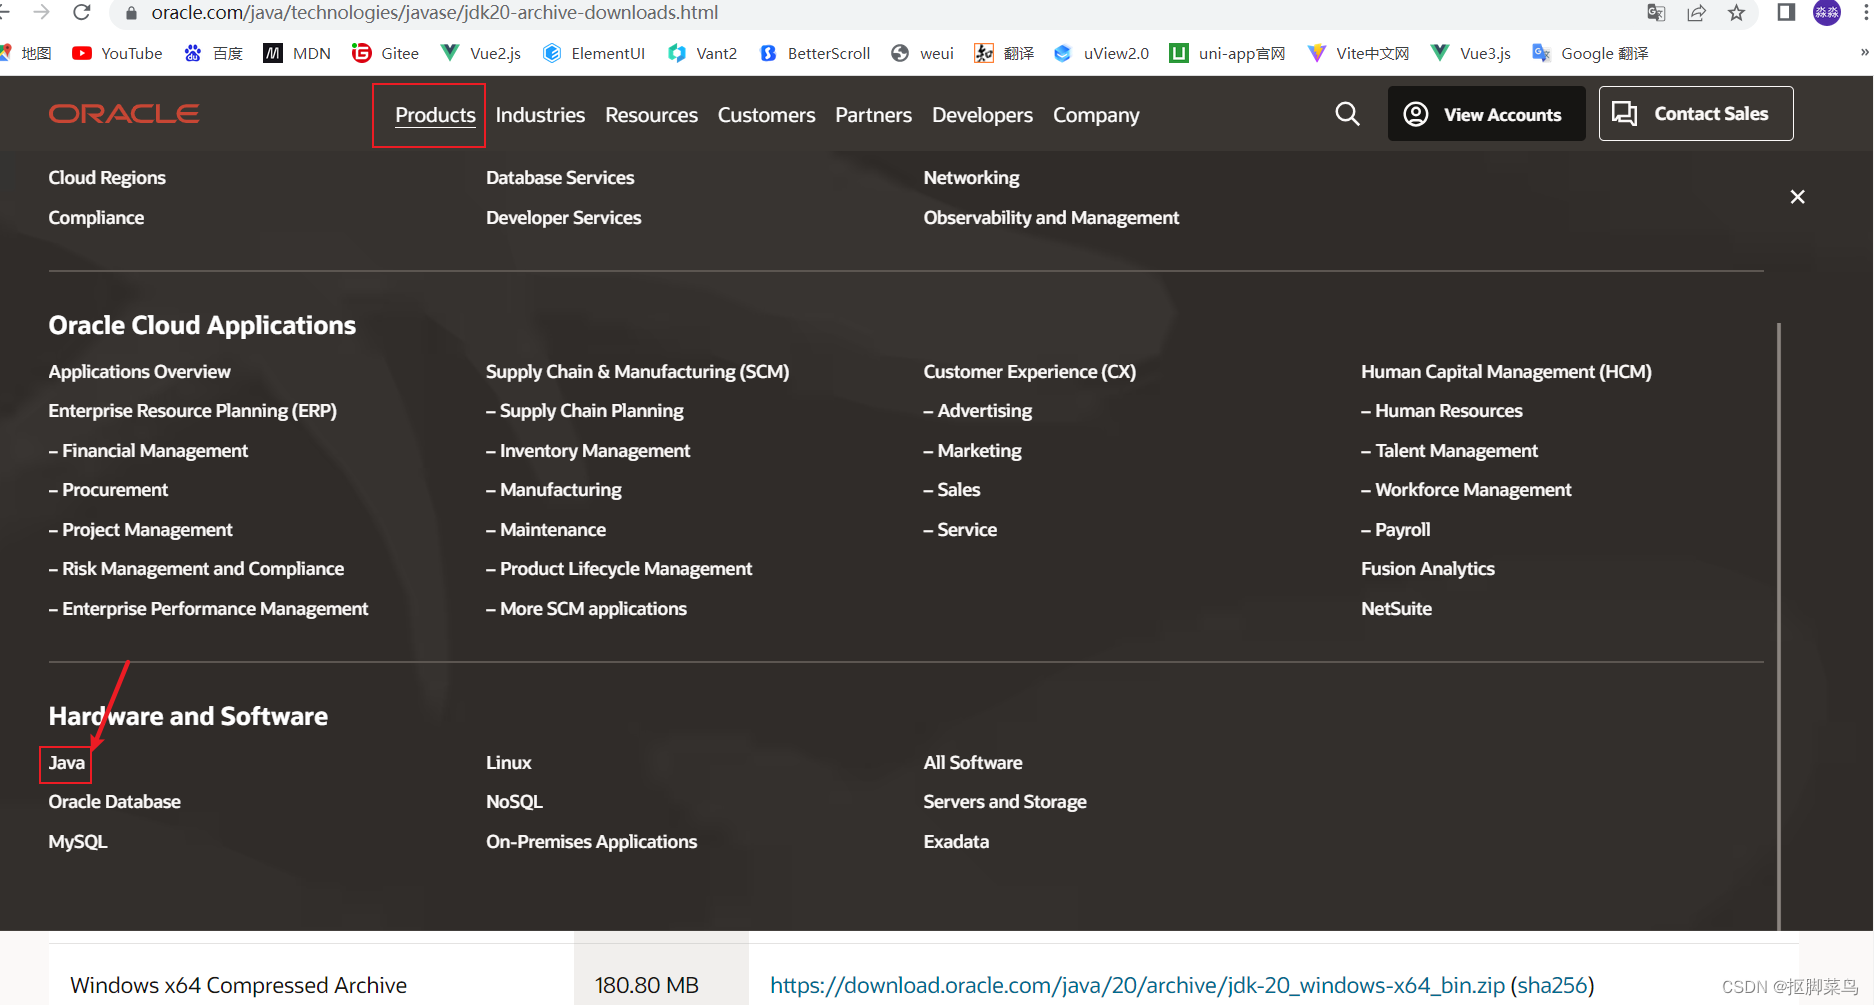This screenshot has width=1874, height=1005.
Task: Open the weui bookmark
Action: click(922, 53)
